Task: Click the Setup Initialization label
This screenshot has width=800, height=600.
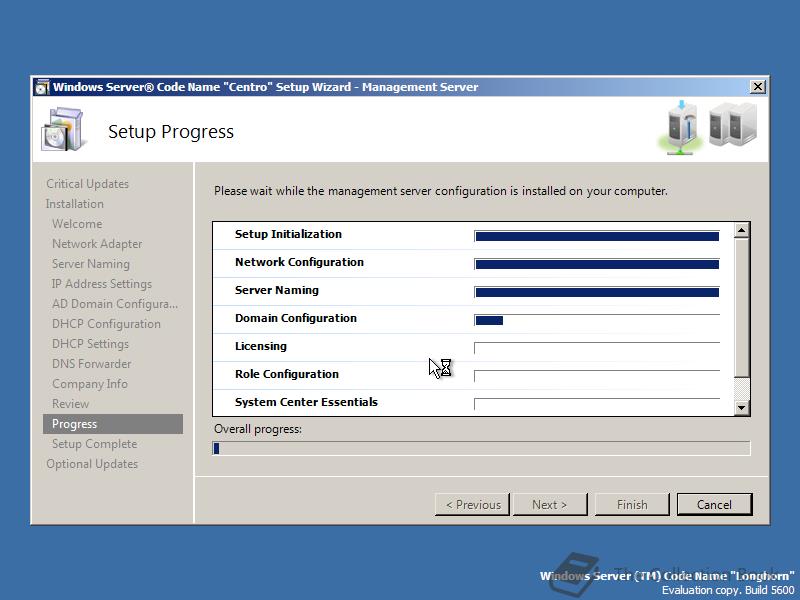Action: pyautogui.click(x=288, y=234)
